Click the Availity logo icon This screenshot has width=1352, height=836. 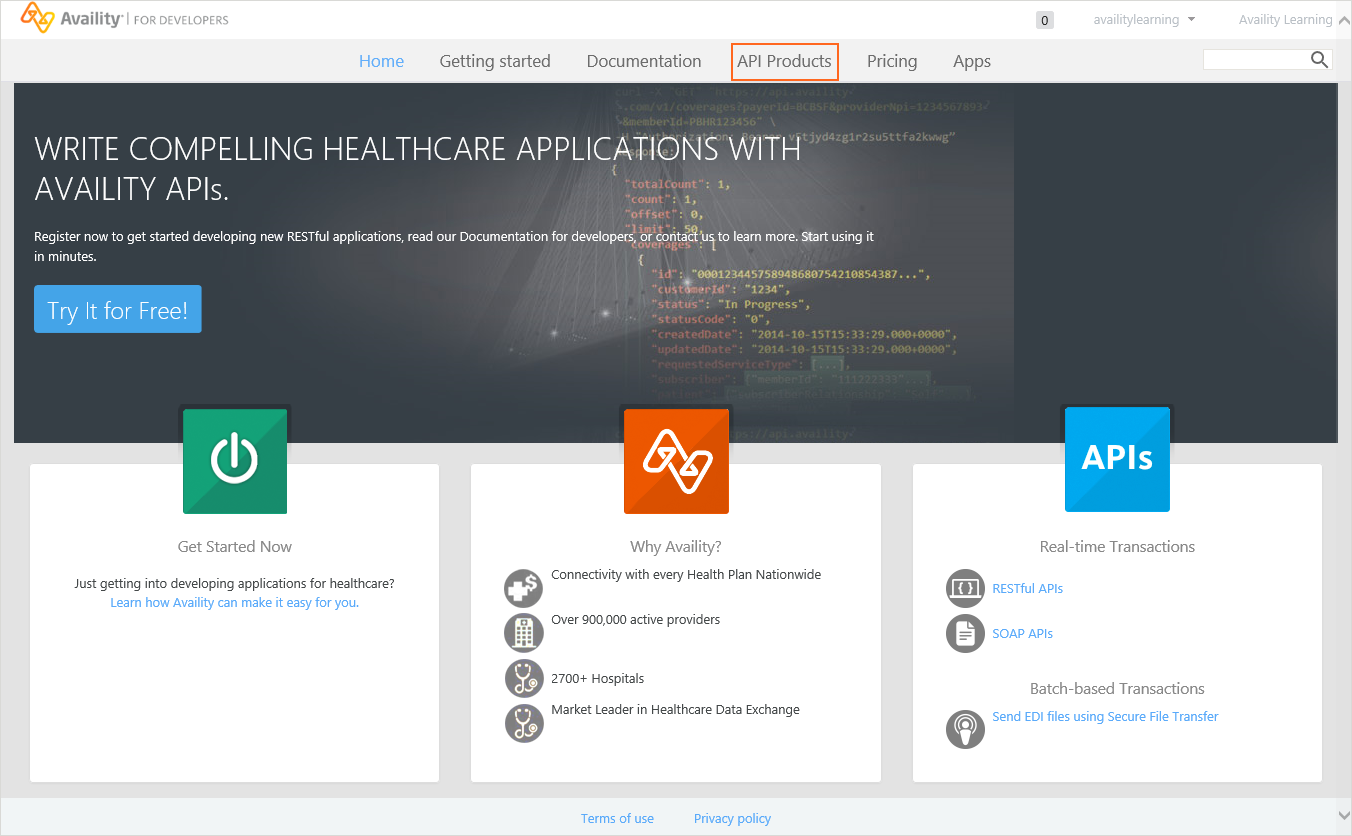pyautogui.click(x=38, y=17)
